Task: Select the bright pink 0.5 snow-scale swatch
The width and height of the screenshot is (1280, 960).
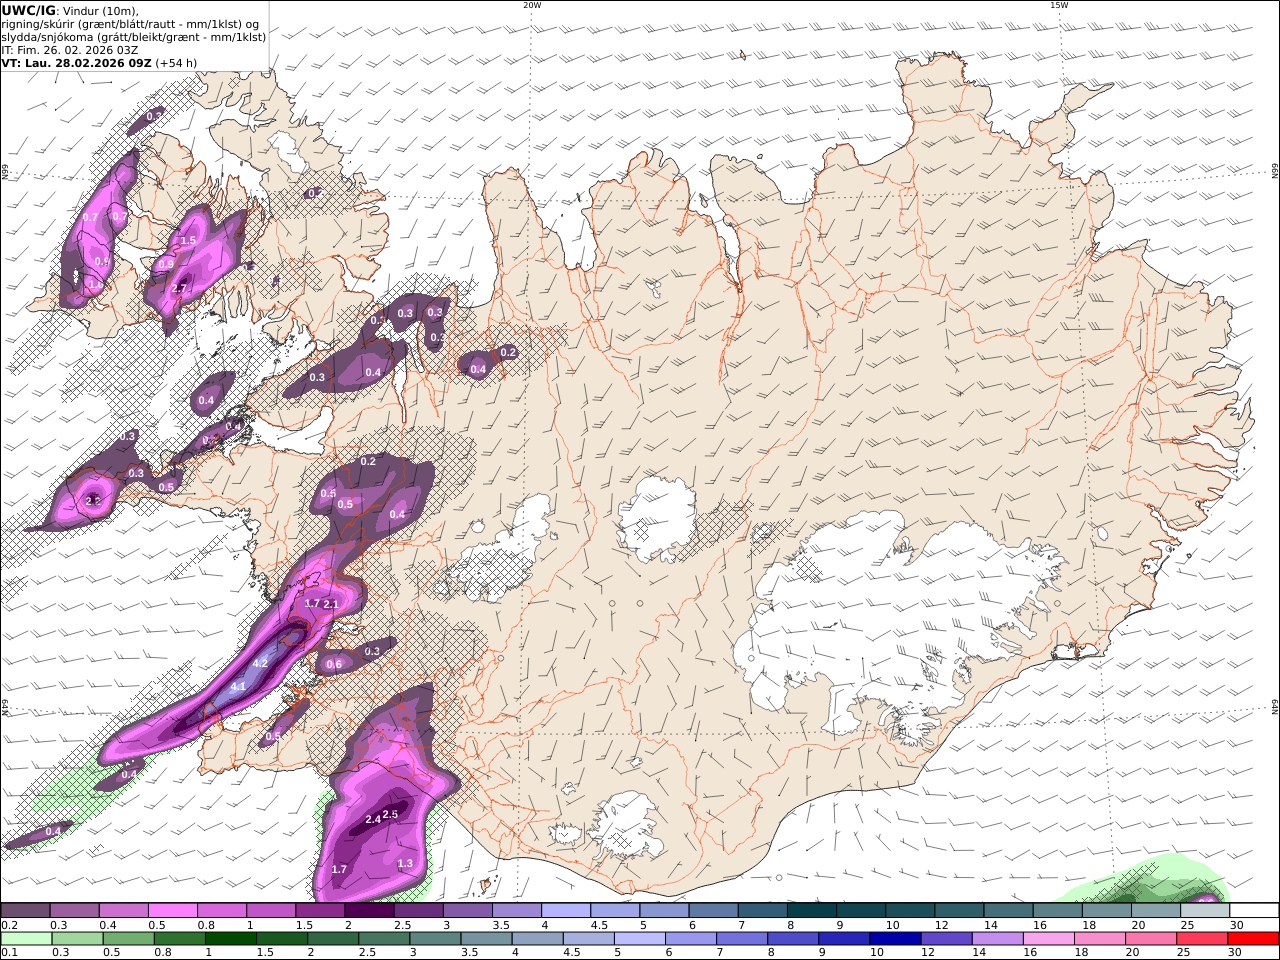Action: pyautogui.click(x=172, y=910)
